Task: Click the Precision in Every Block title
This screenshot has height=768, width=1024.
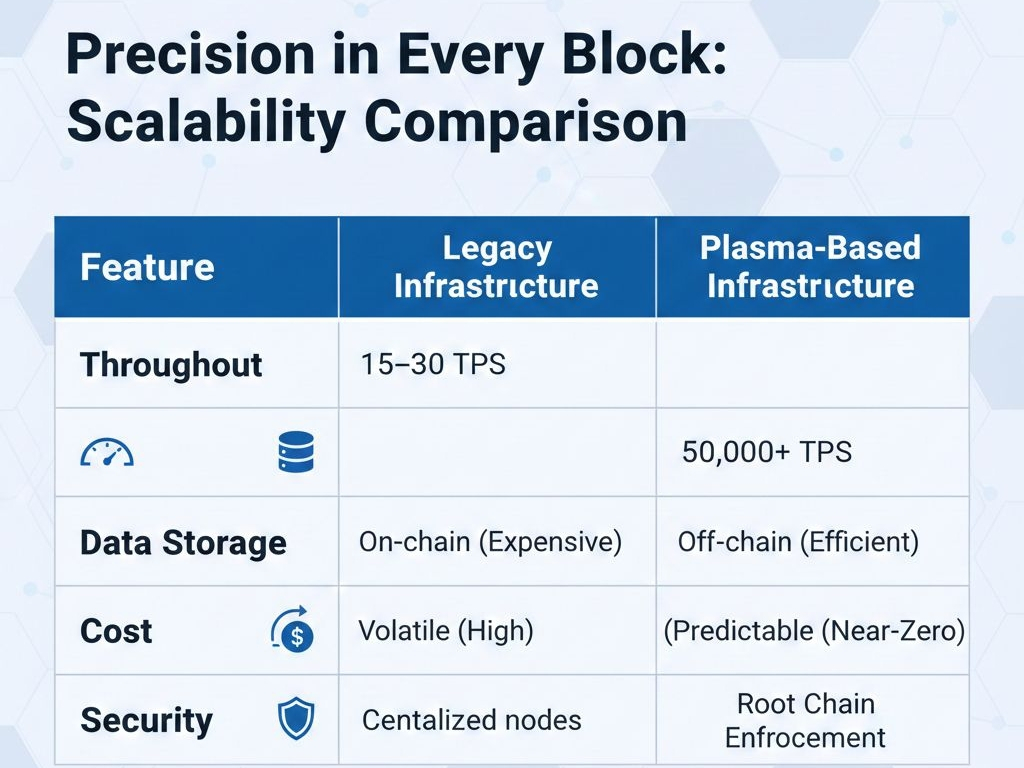Action: 396,54
